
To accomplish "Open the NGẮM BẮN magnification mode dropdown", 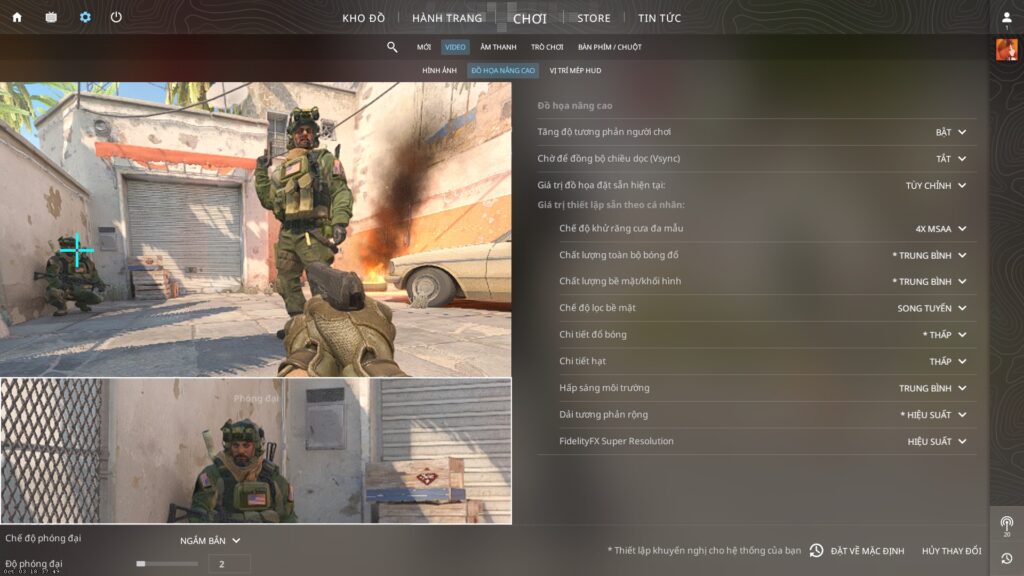I will (210, 541).
